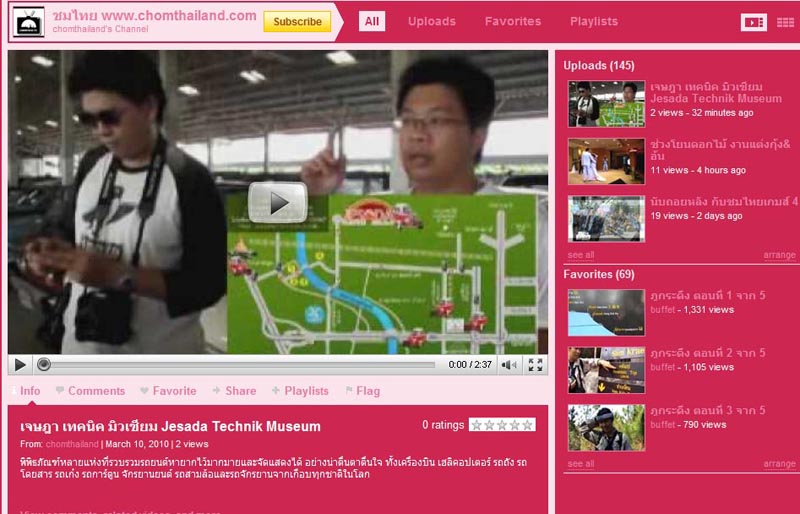Image resolution: width=800 pixels, height=514 pixels.
Task: Open the Comments tab
Action: click(x=91, y=391)
